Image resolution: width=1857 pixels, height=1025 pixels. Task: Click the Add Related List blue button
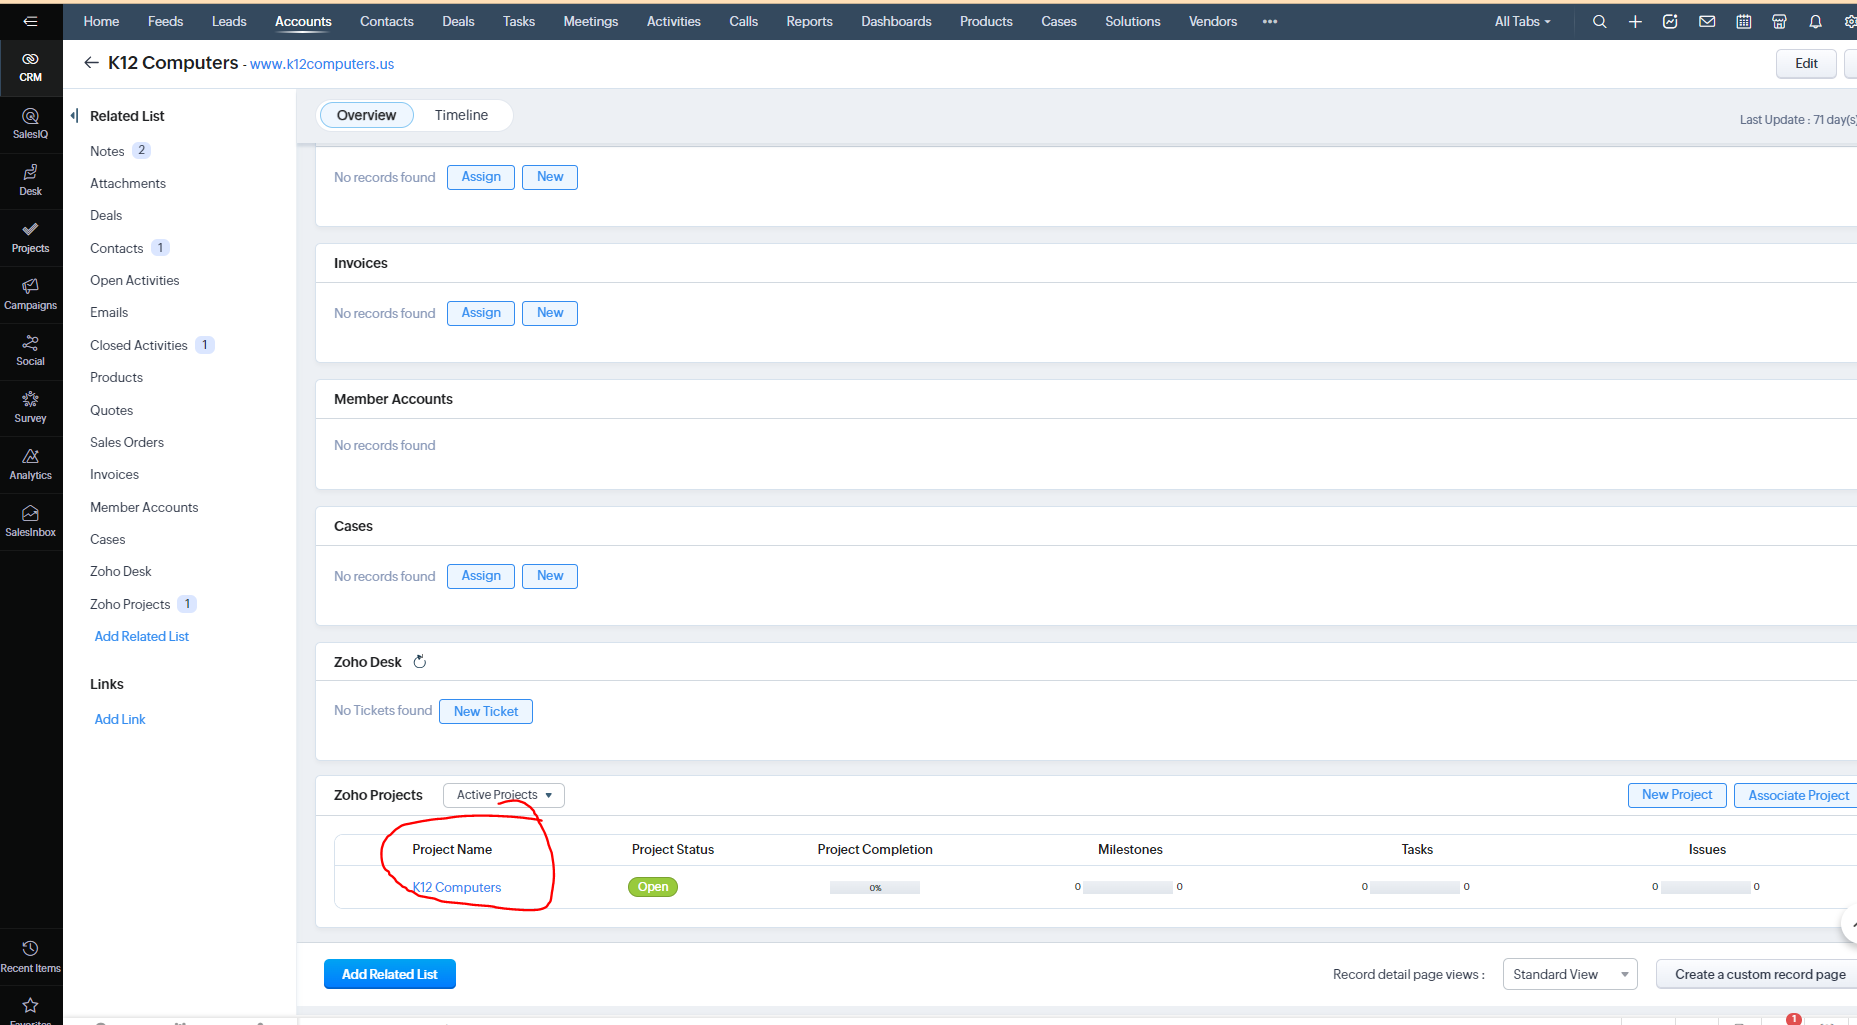pos(390,974)
